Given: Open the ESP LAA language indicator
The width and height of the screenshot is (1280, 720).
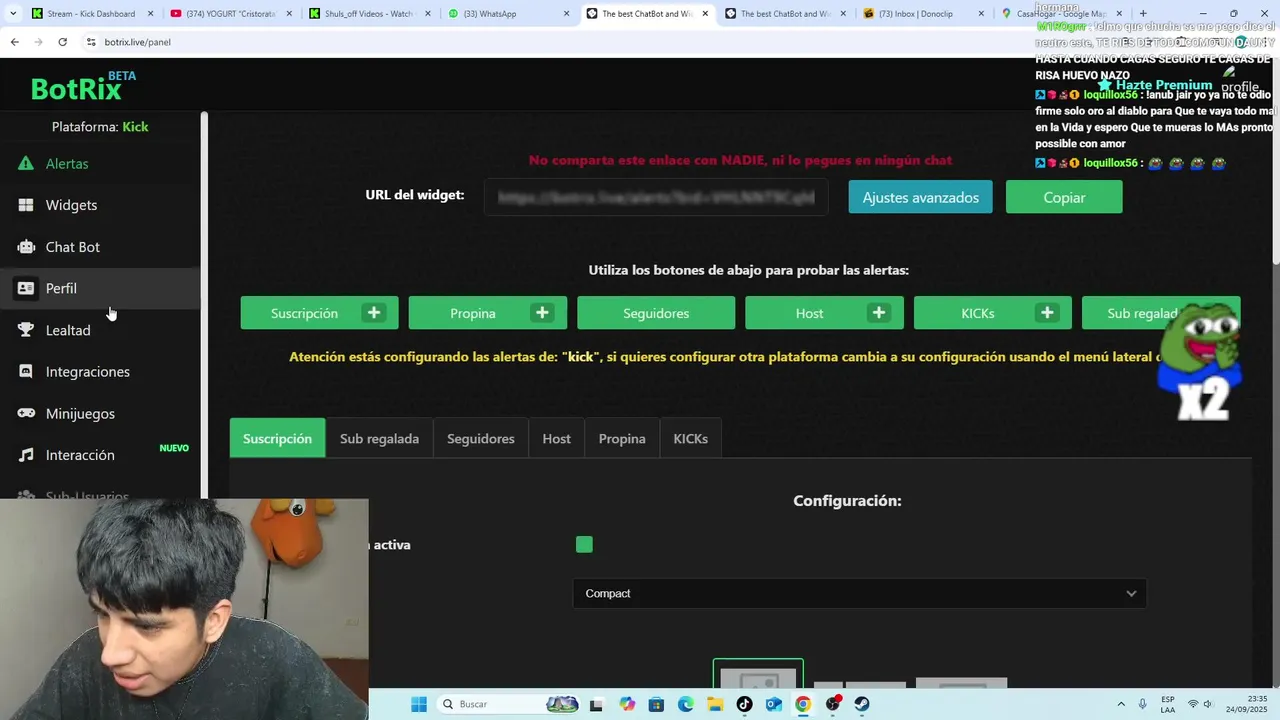Looking at the screenshot, I should click(1168, 704).
